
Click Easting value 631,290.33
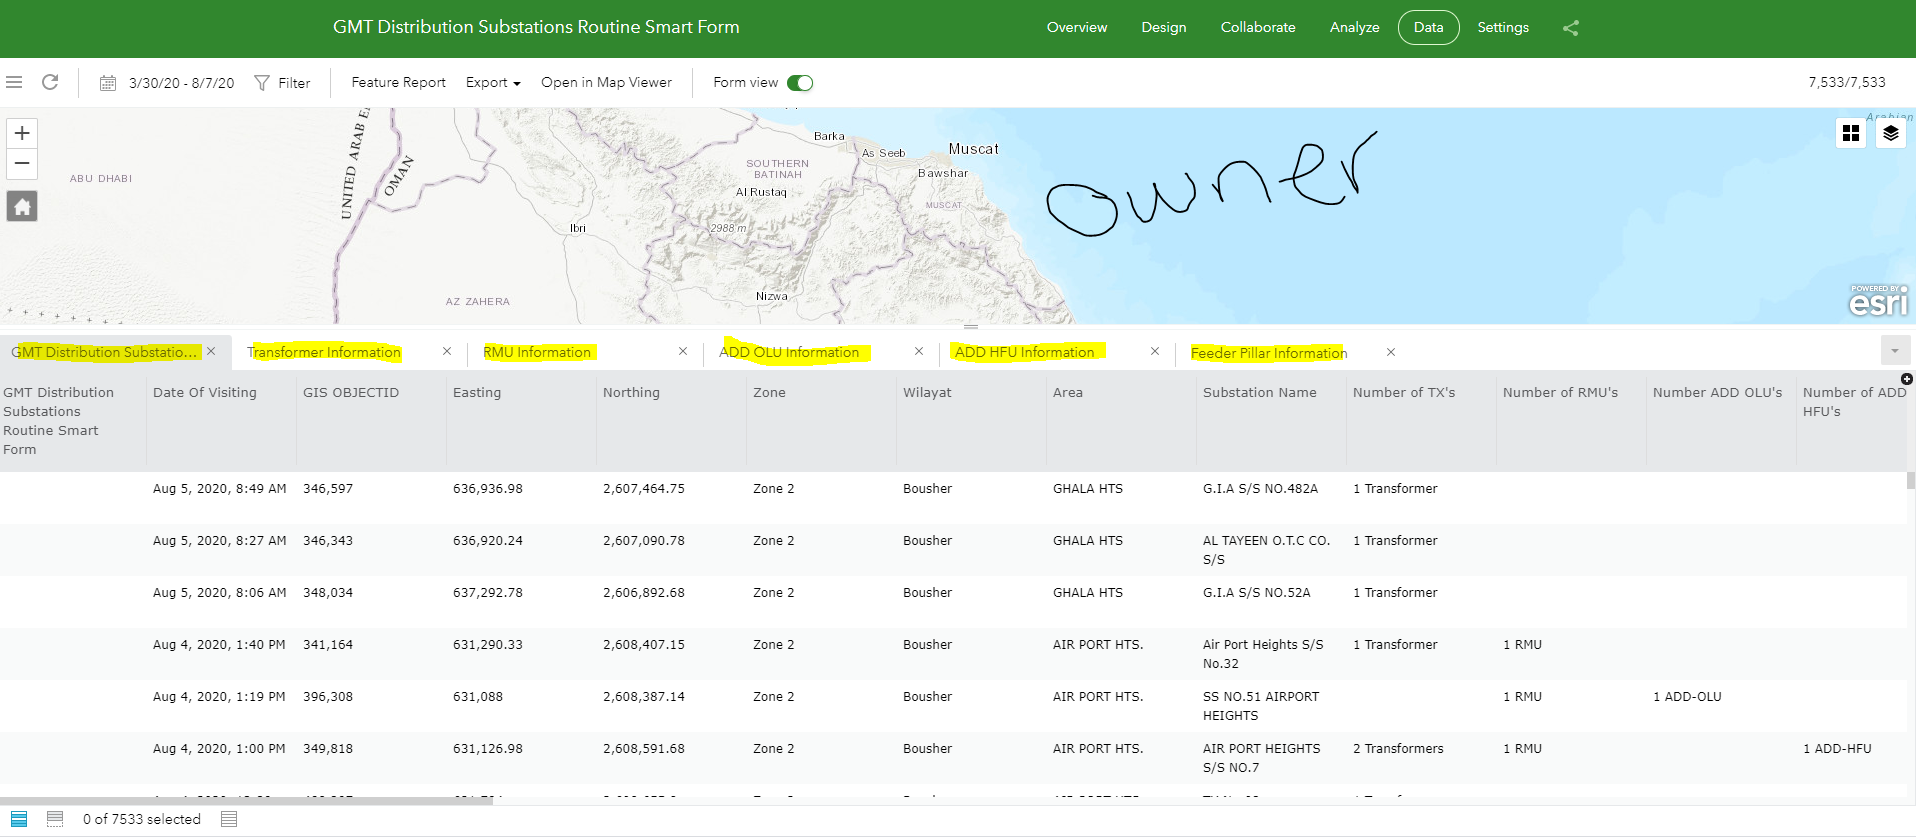(488, 645)
